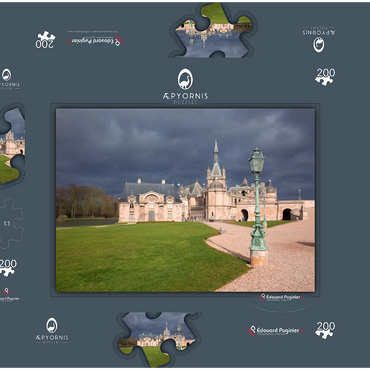Click the Edouard Puginier label at bottom right
Image resolution: width=370 pixels, height=370 pixels.
point(276,330)
